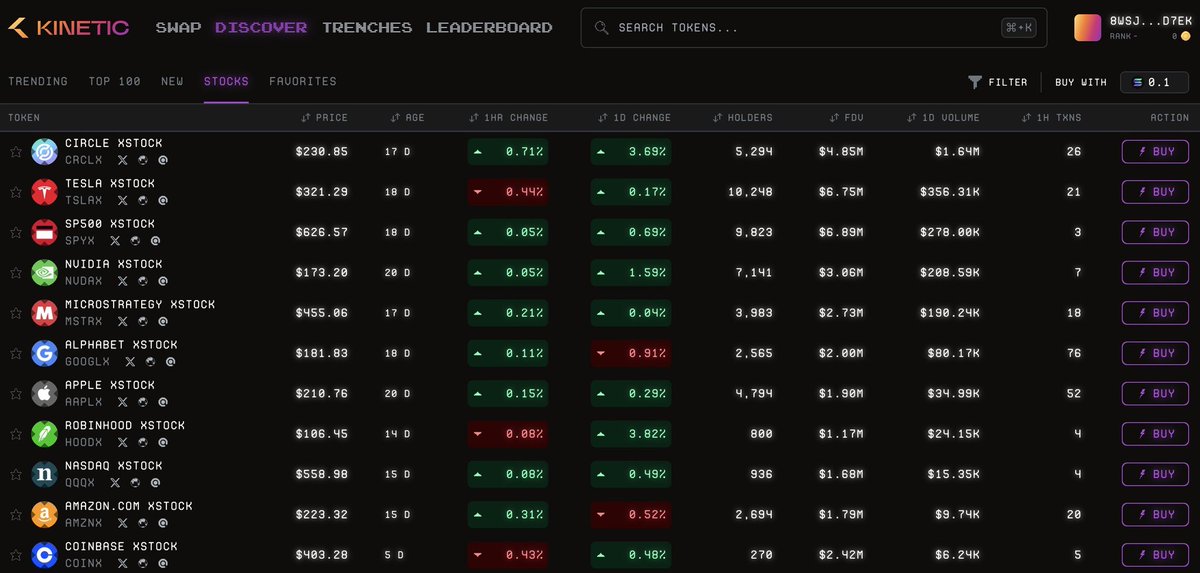The image size is (1200, 573).
Task: Buy Nasdaq xStock
Action: [1155, 474]
